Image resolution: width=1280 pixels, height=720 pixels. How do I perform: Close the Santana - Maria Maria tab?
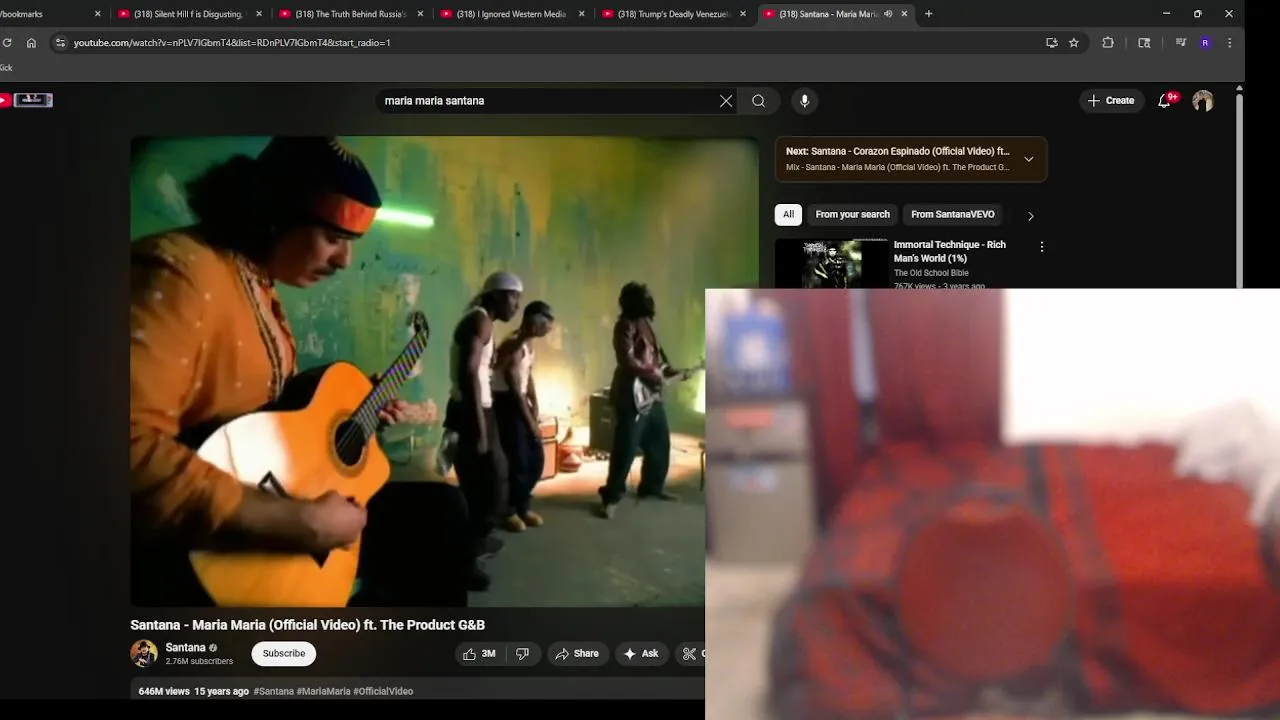point(905,14)
